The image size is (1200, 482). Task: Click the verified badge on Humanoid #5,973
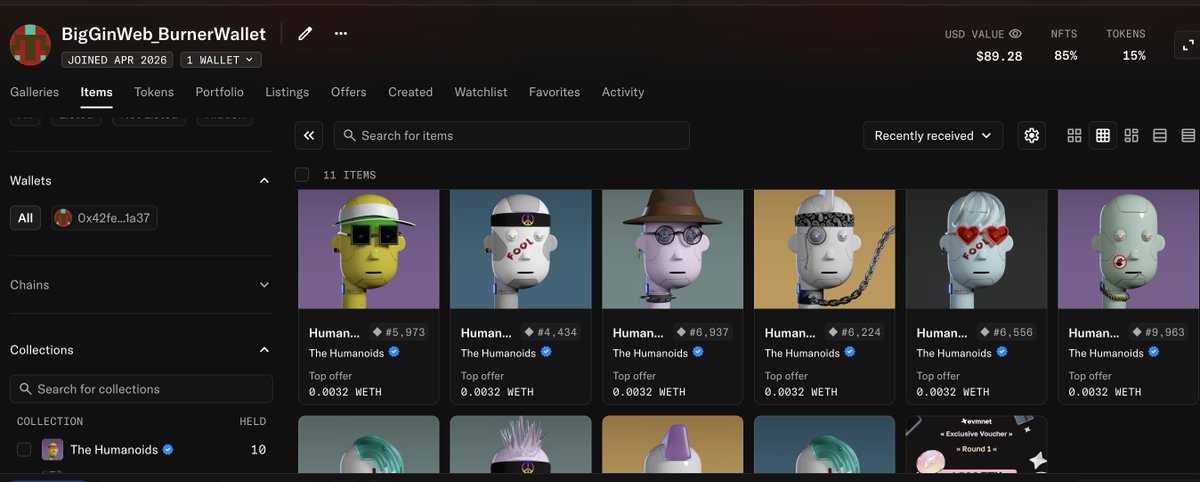coord(394,352)
